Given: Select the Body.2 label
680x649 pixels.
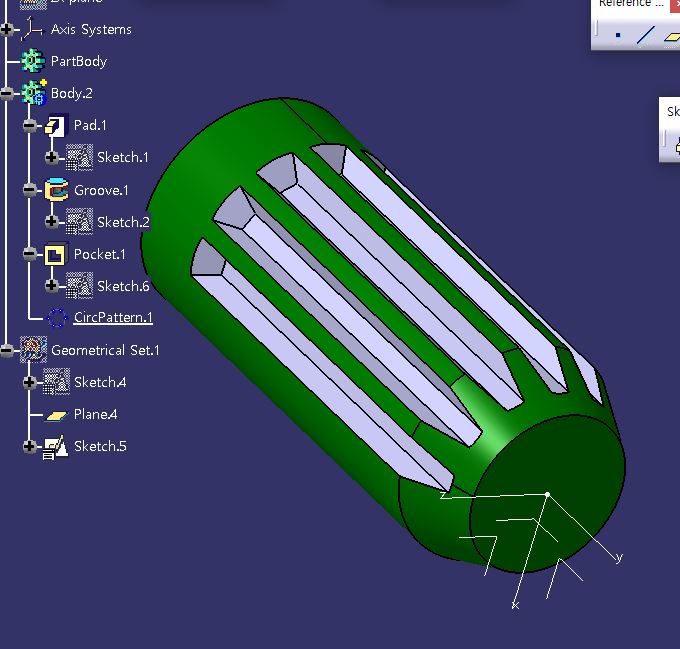Looking at the screenshot, I should point(72,93).
